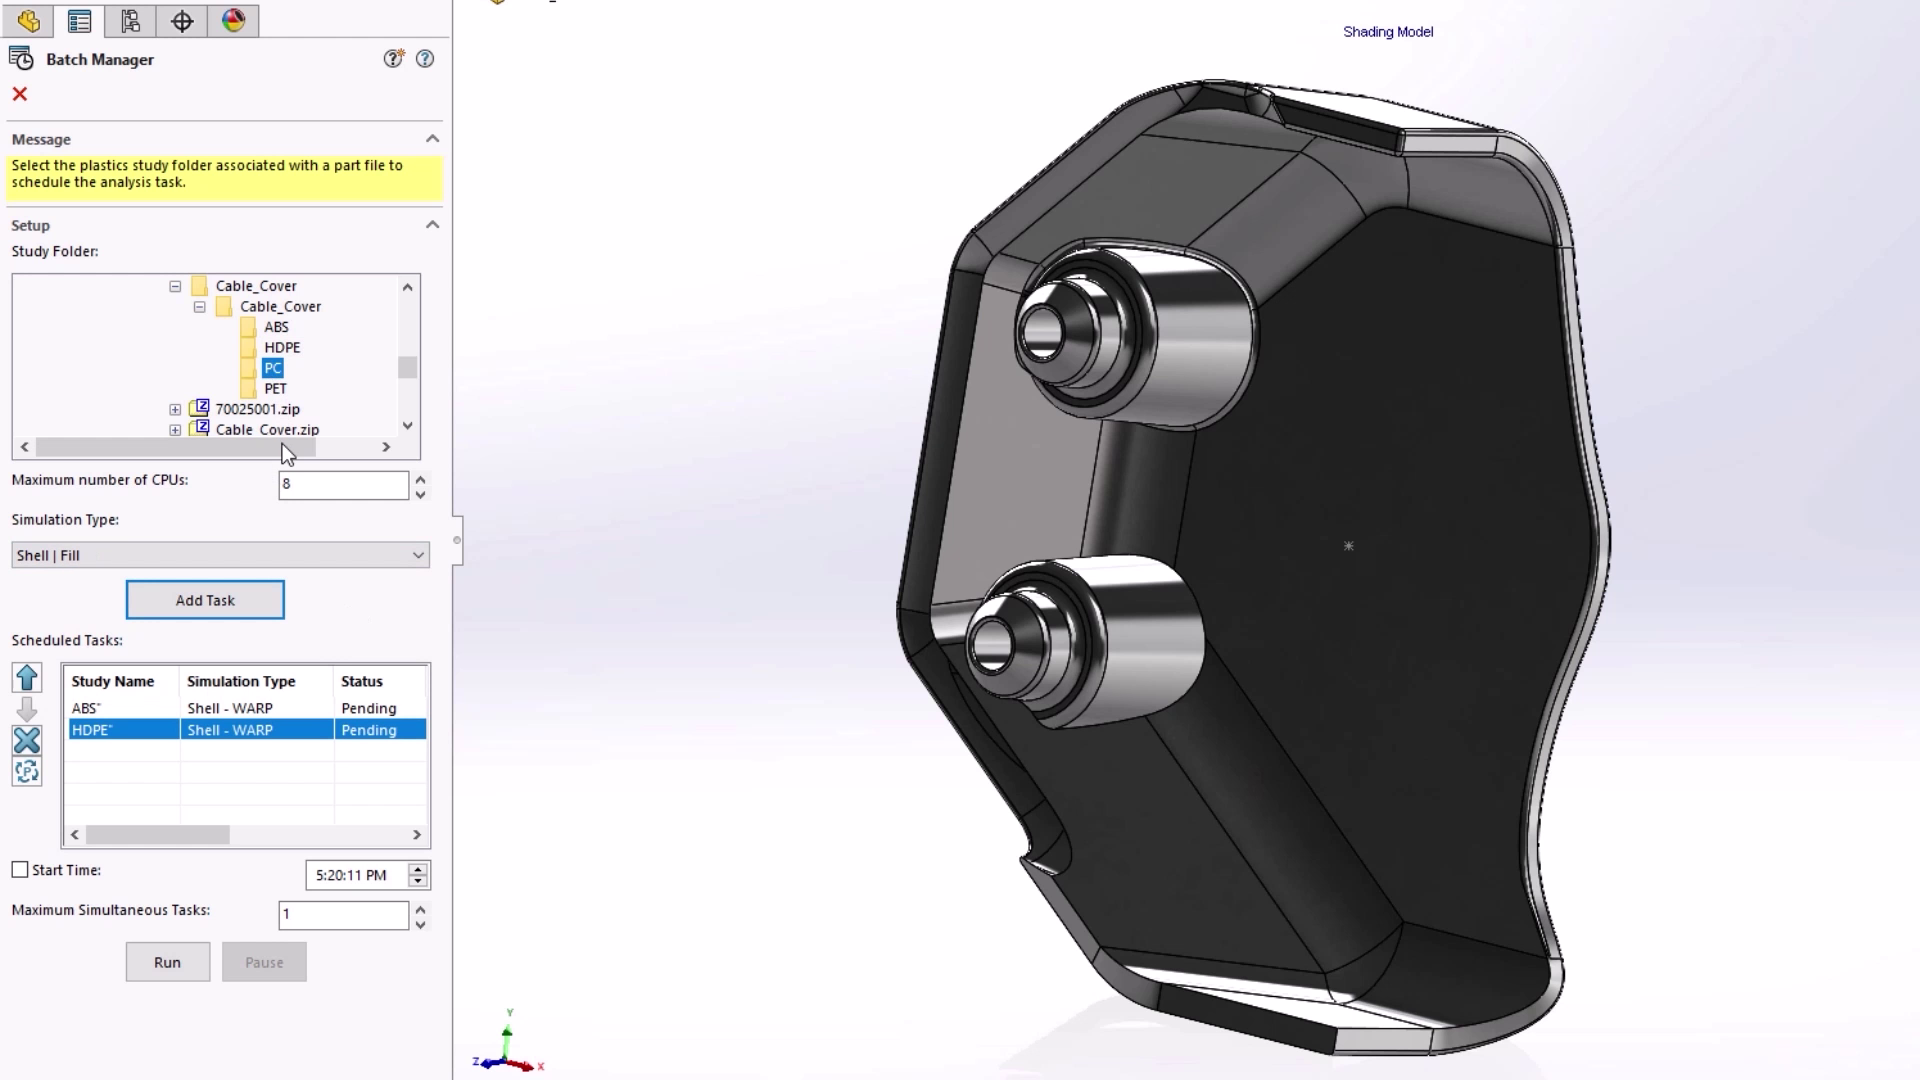This screenshot has height=1080, width=1920.
Task: Collapse the Setup section
Action: click(x=432, y=224)
